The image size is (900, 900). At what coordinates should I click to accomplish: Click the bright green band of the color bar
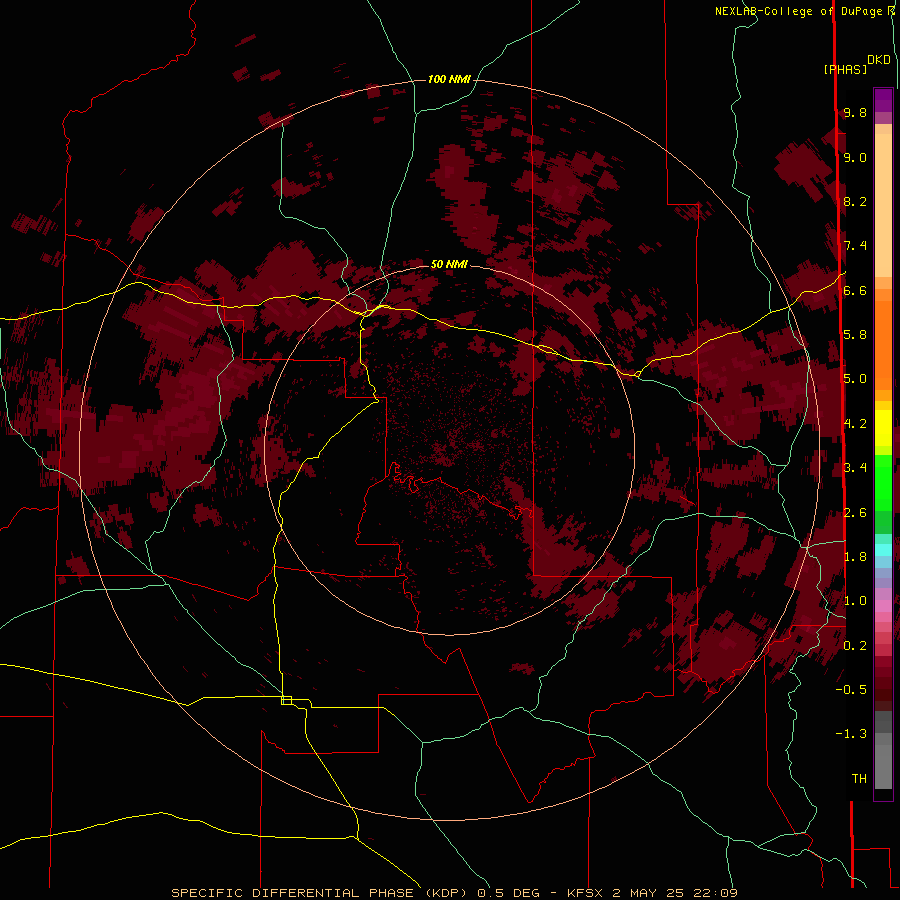point(883,482)
